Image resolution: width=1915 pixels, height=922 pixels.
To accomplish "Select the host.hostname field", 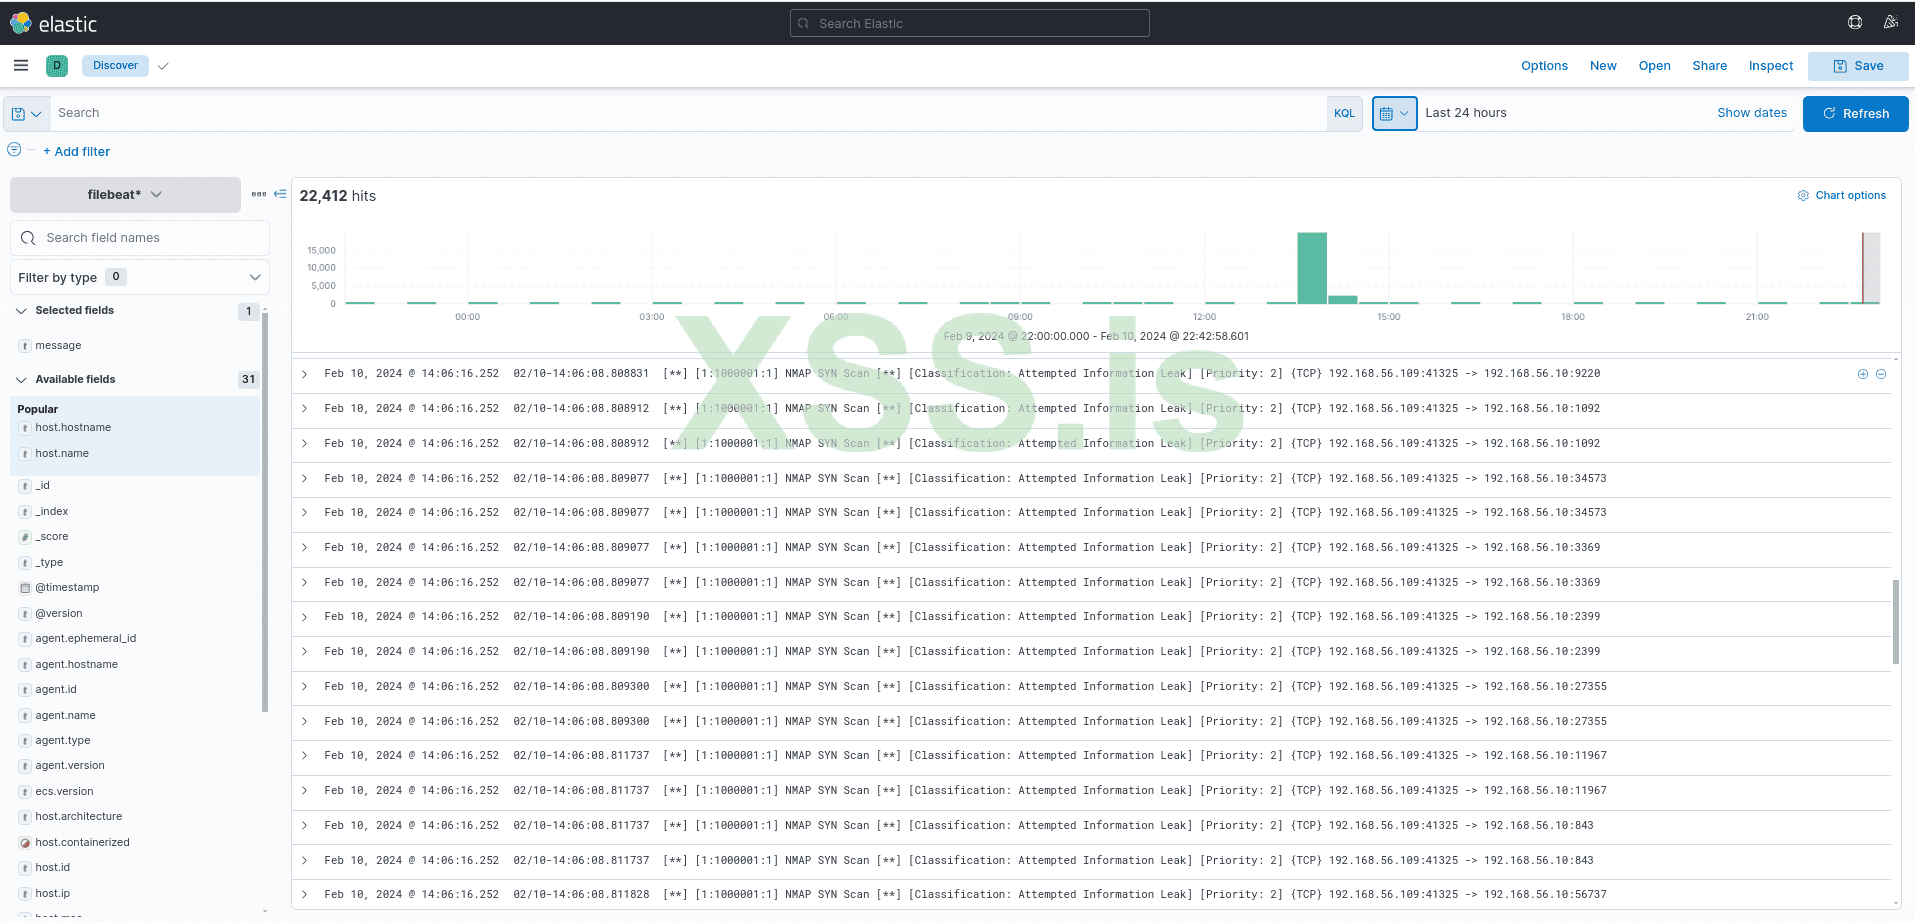I will click(x=73, y=428).
